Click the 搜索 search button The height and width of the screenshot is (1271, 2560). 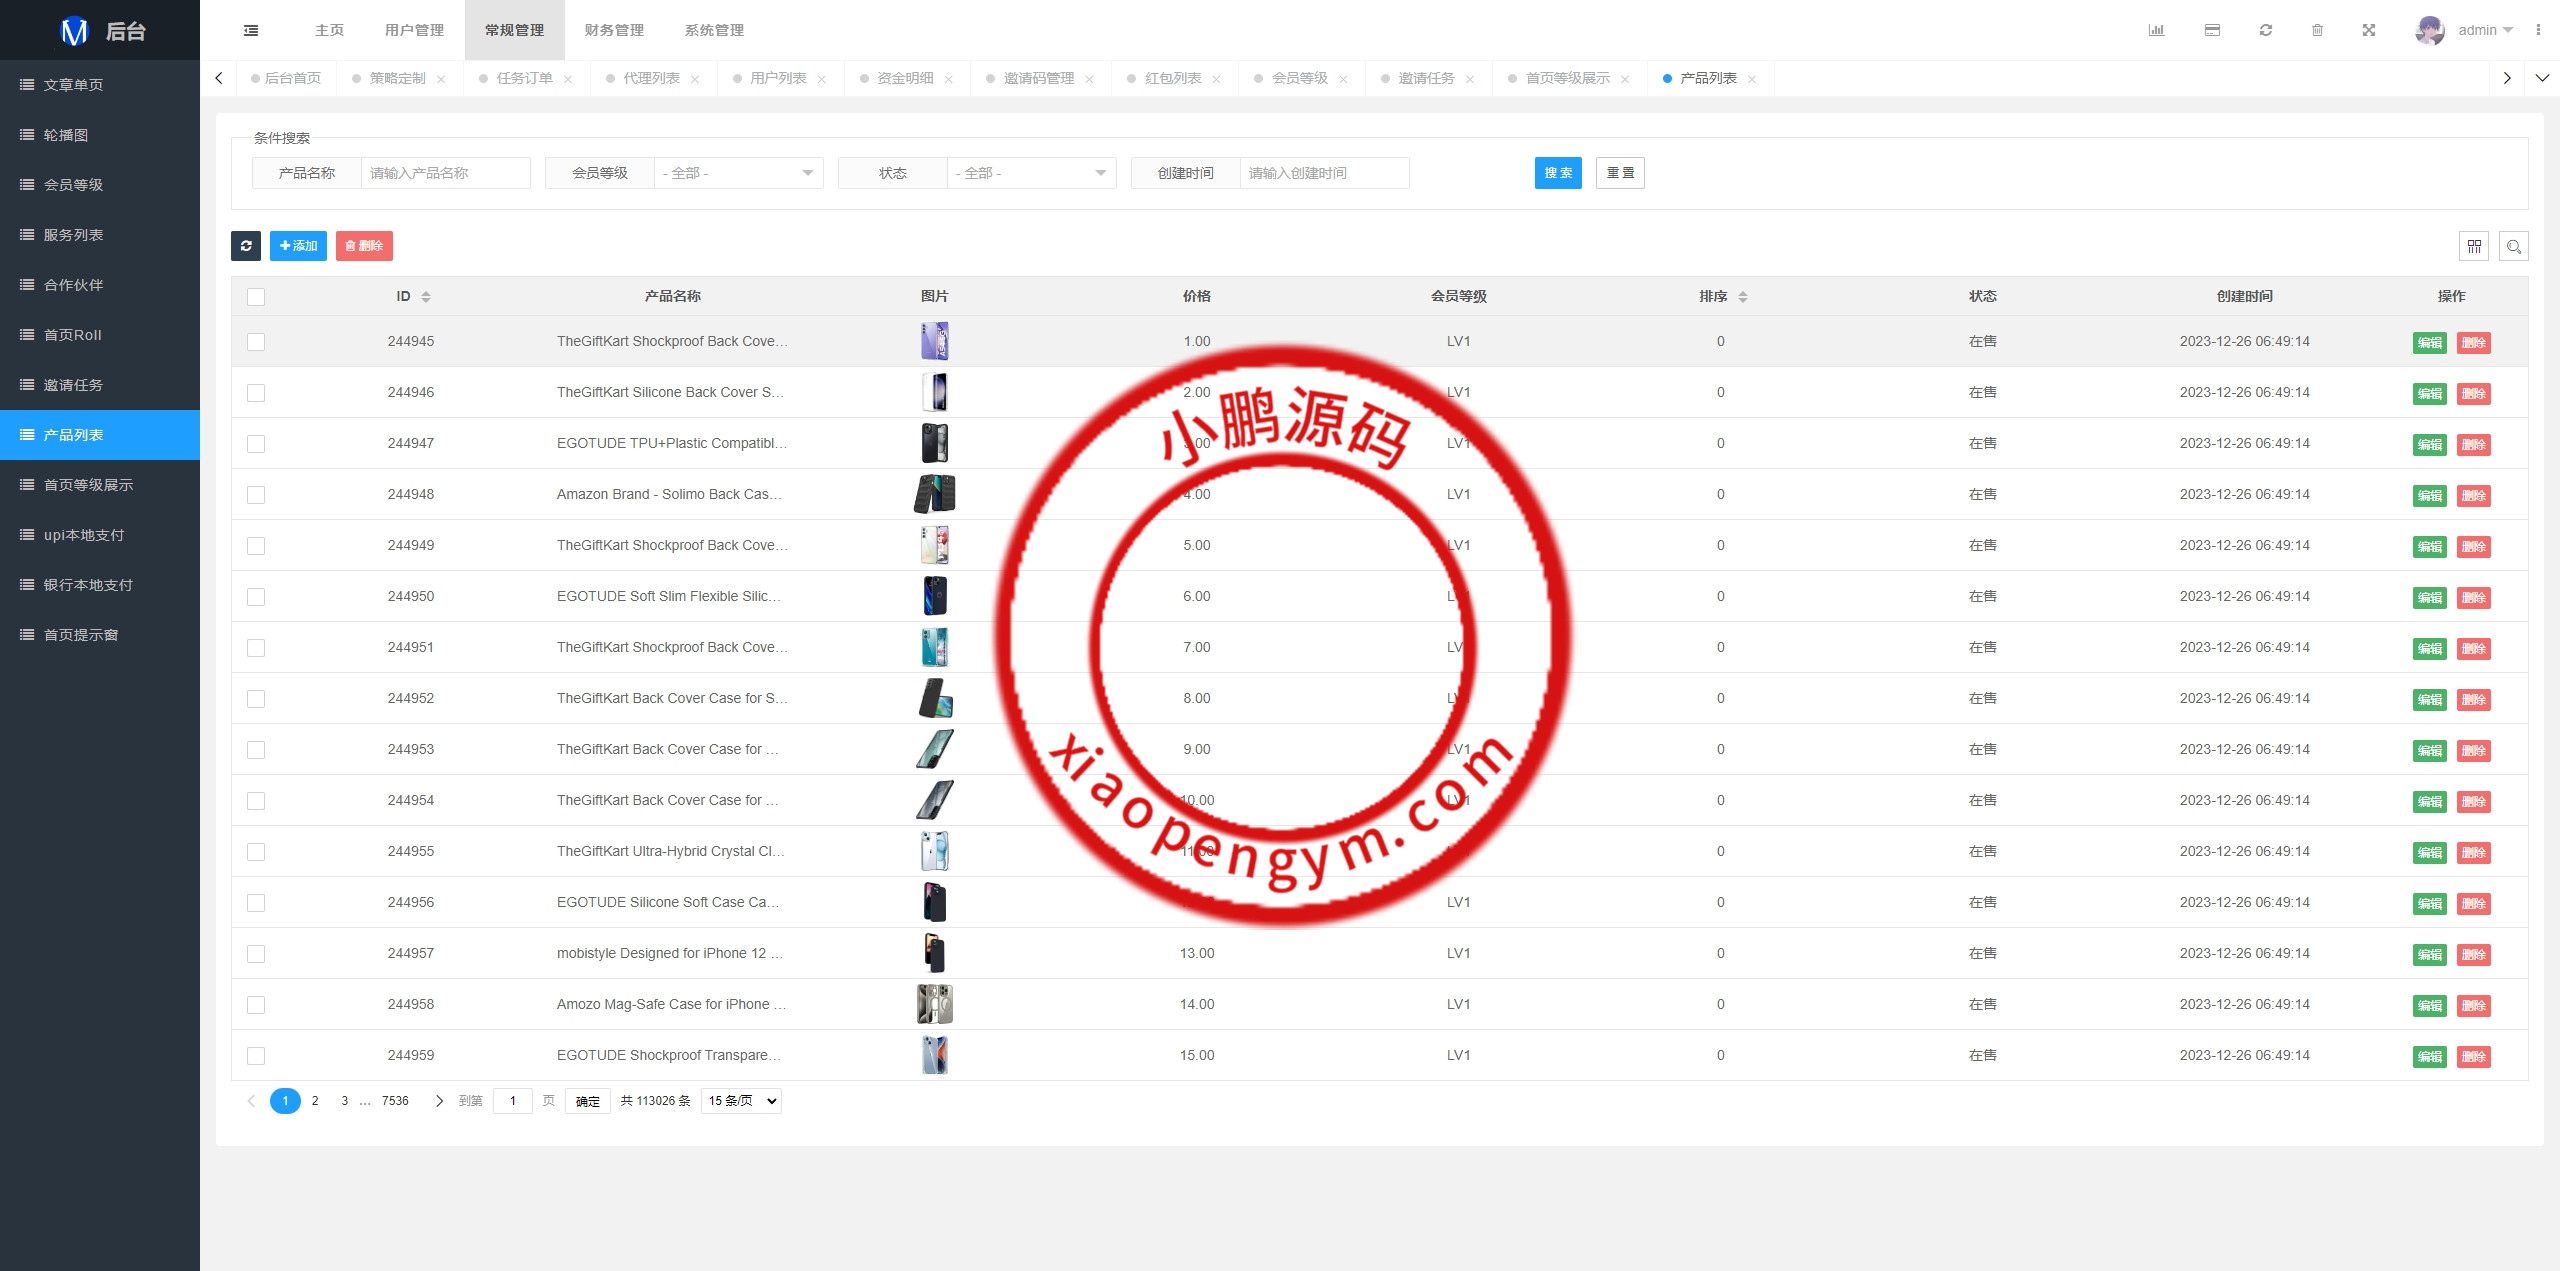[x=1558, y=172]
